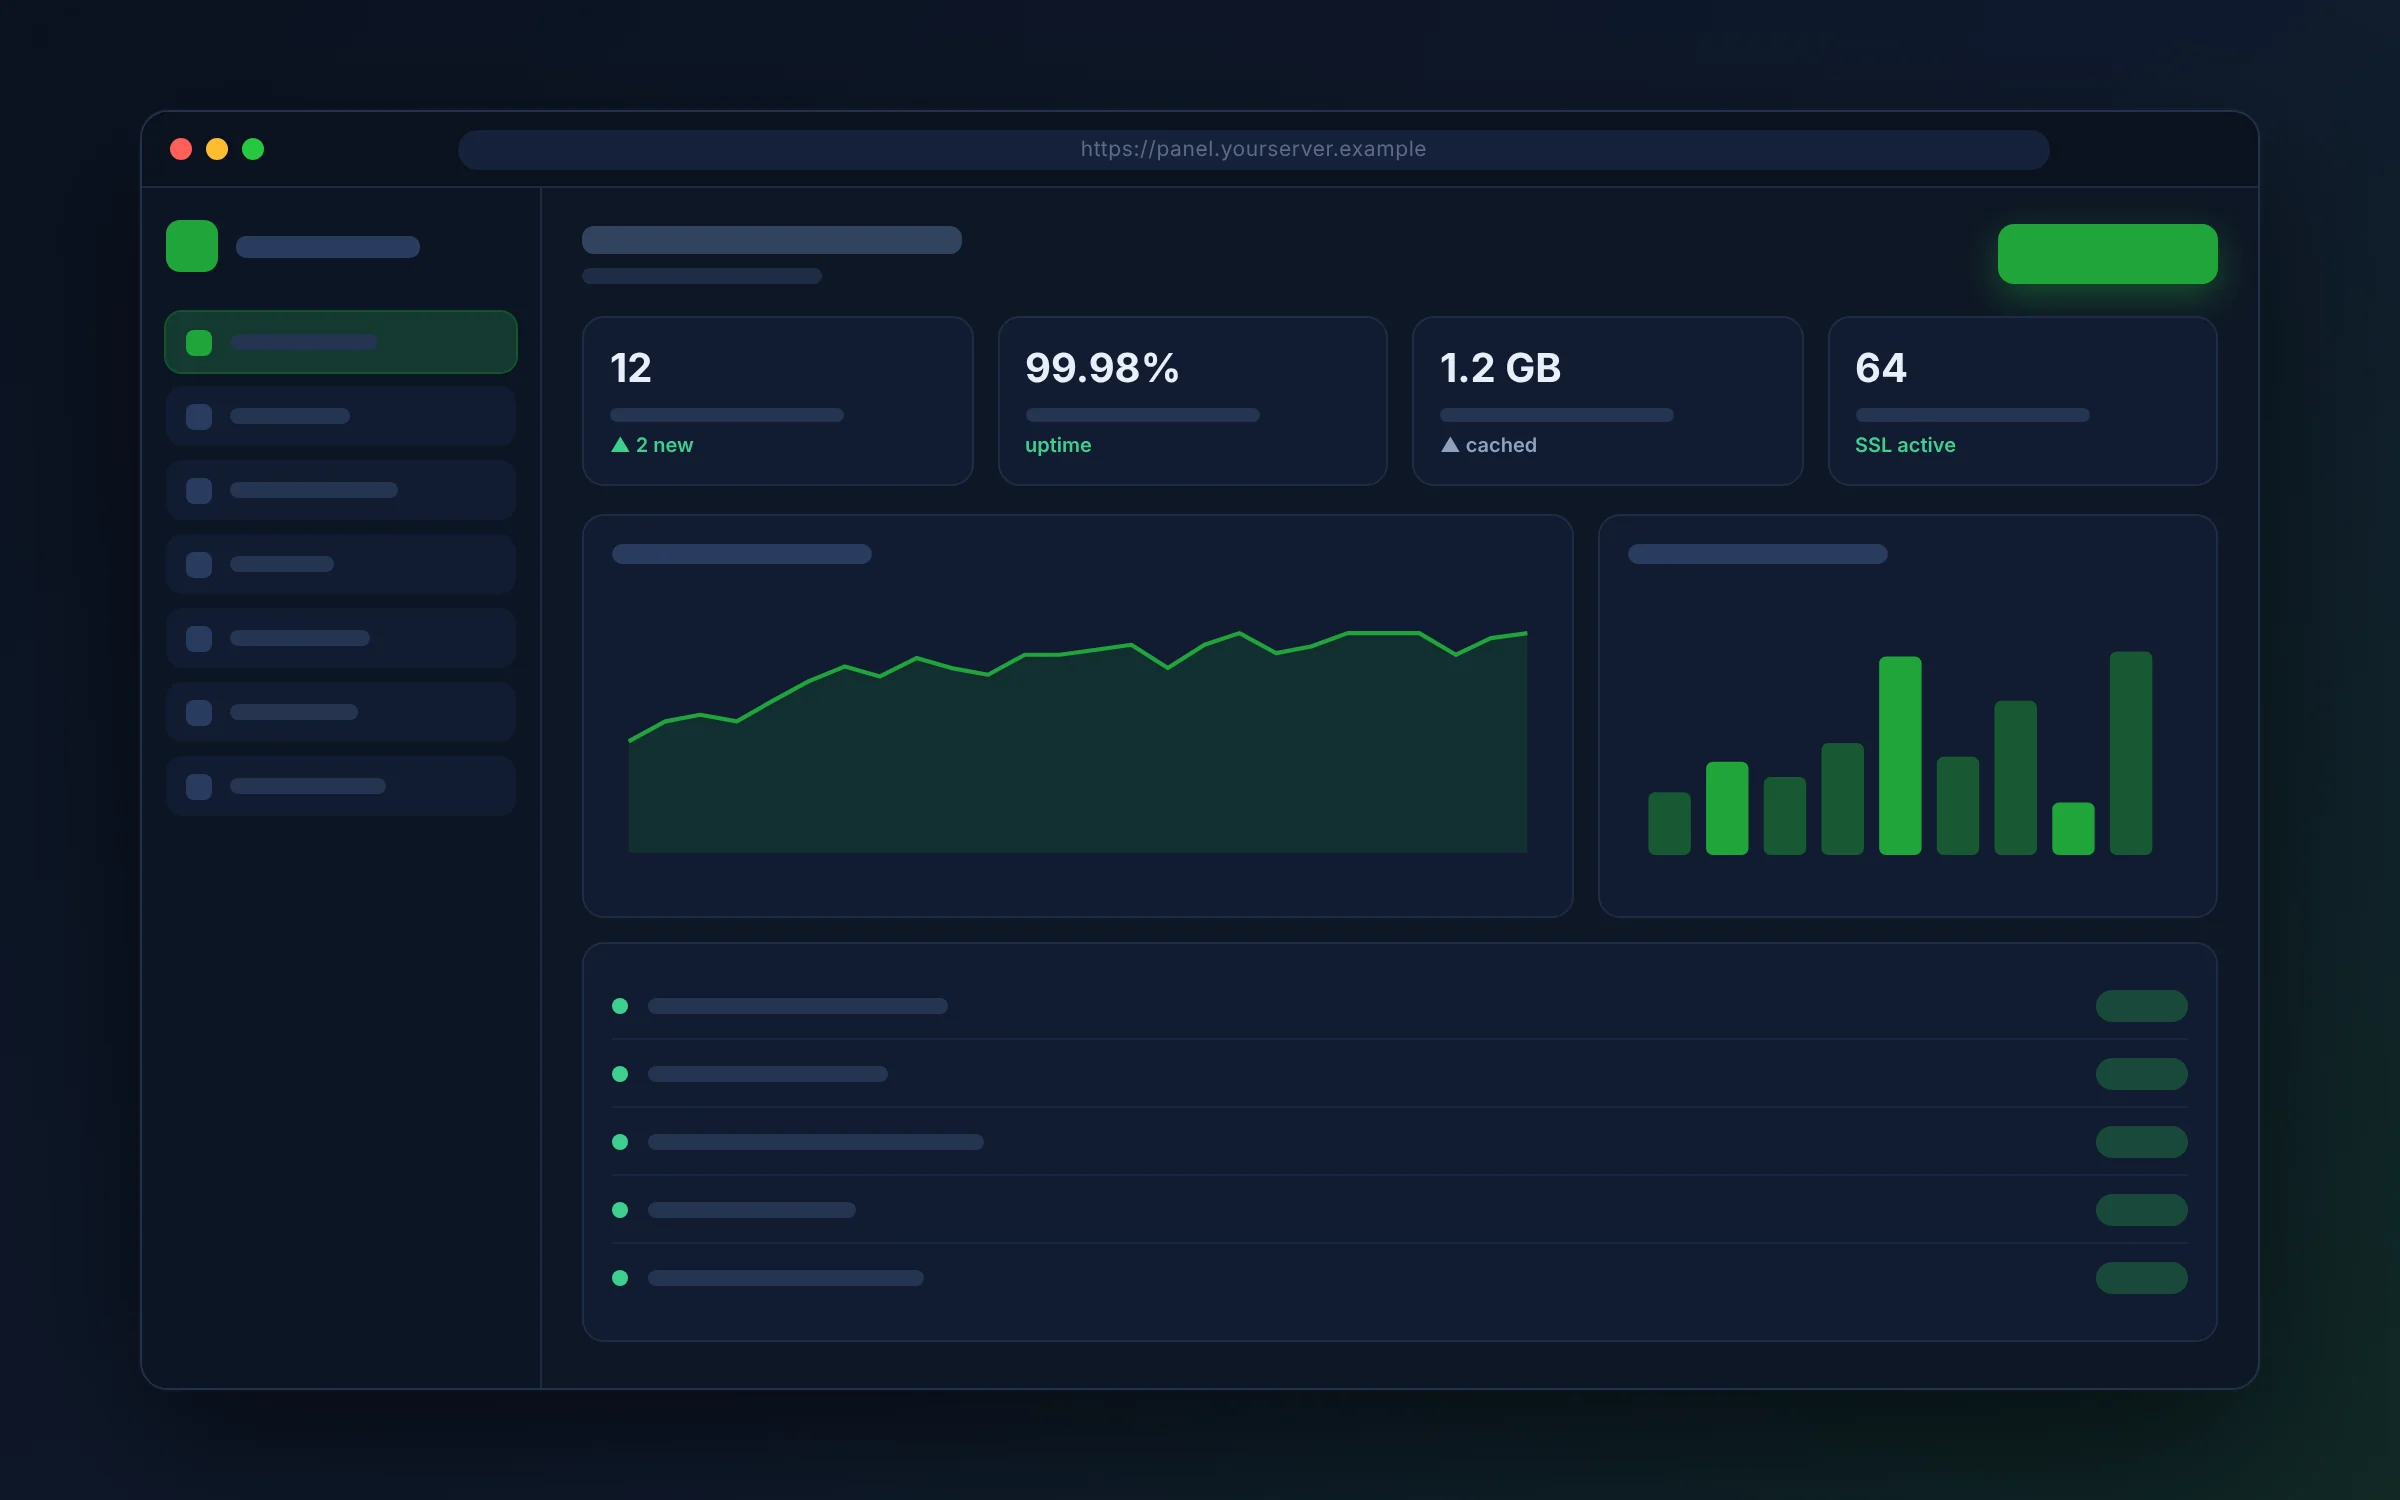Click the "1.2 GB" stat value

1500,368
